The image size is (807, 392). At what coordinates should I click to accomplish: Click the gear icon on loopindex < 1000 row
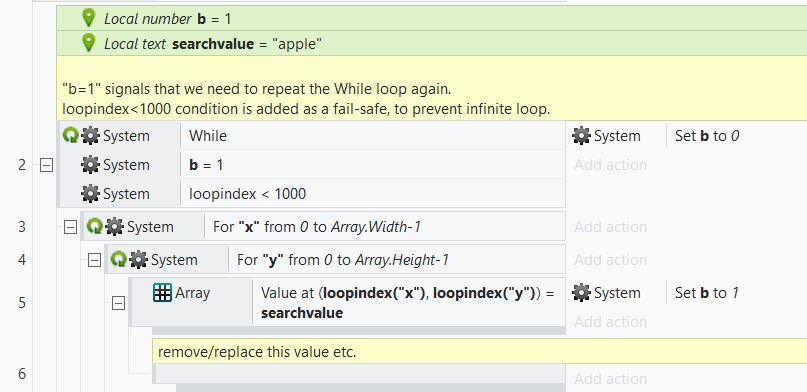coord(90,193)
